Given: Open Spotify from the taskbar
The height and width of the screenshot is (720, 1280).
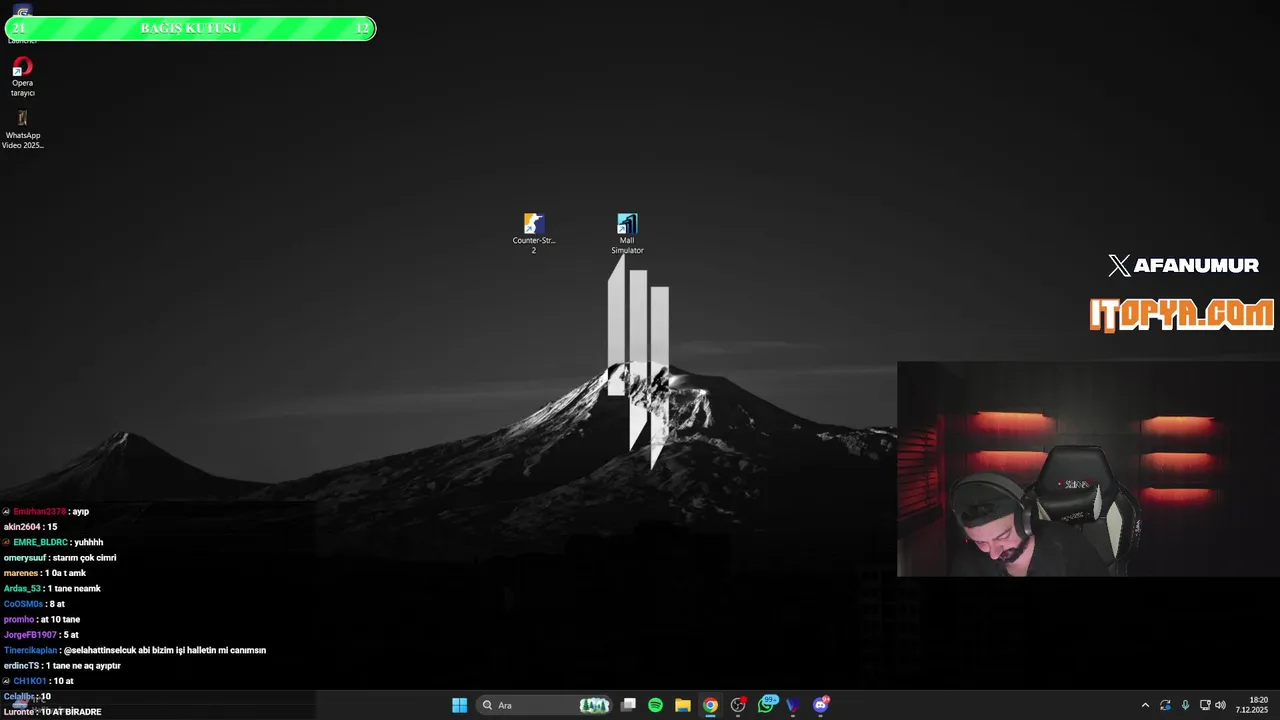Looking at the screenshot, I should (655, 705).
